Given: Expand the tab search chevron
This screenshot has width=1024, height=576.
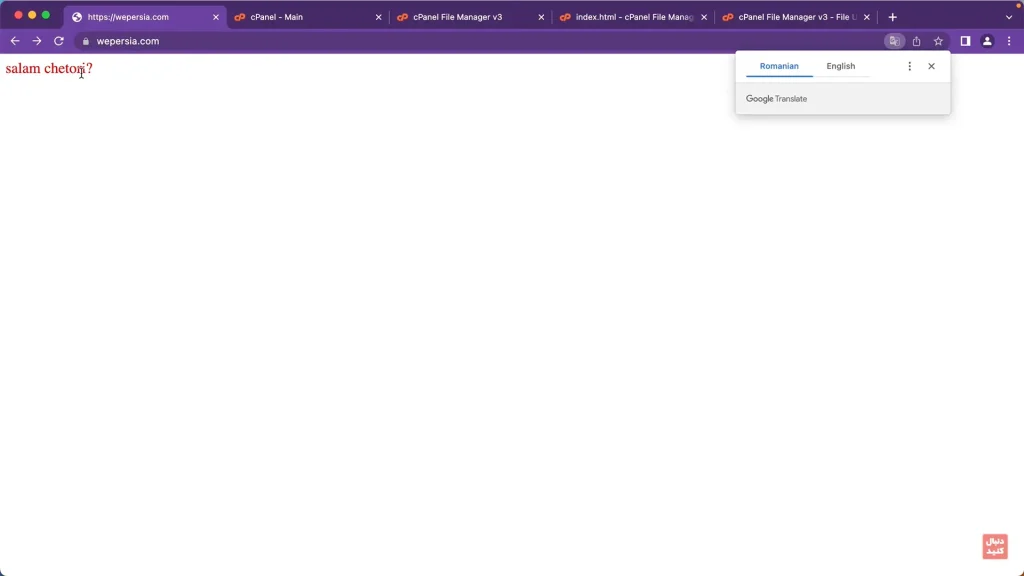Looking at the screenshot, I should 1009,17.
